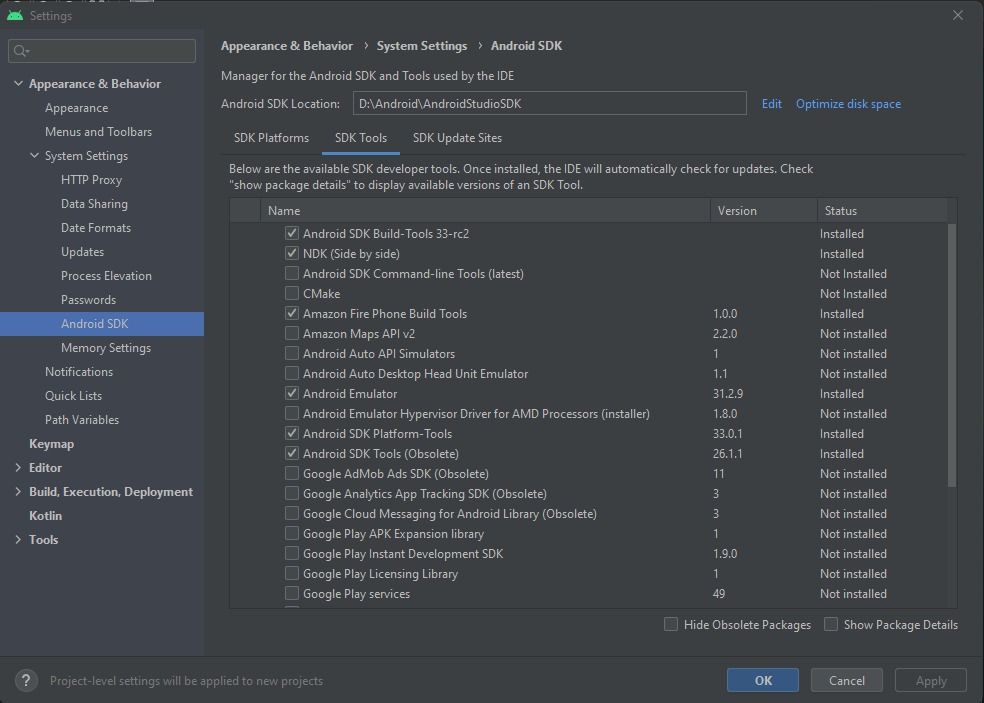Uncheck NDK (Side by side)
Image resolution: width=984 pixels, height=703 pixels.
tap(292, 254)
